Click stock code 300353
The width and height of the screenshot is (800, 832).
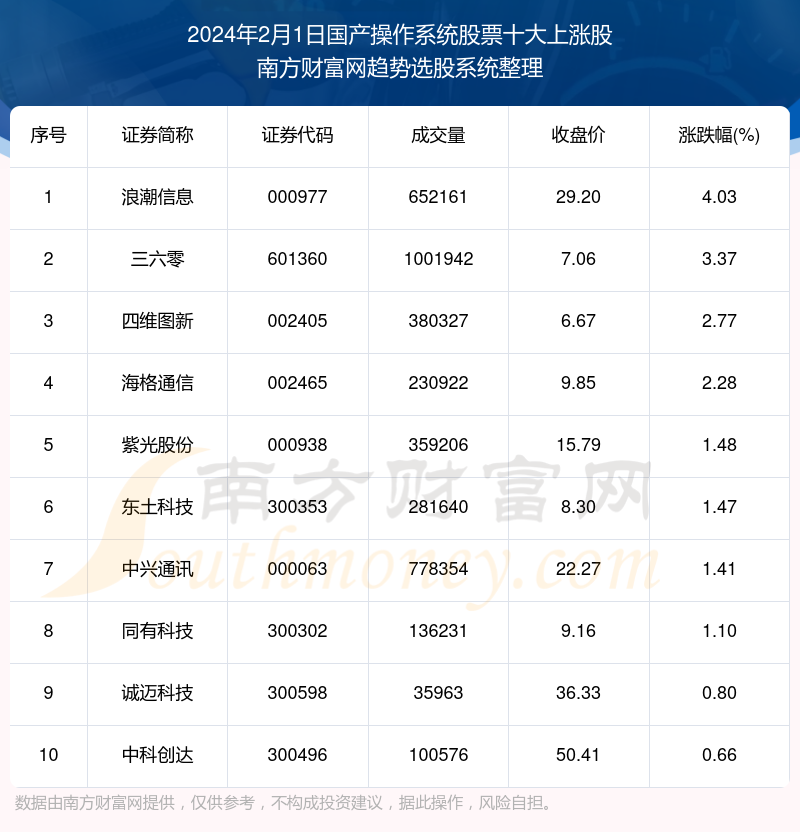coord(298,507)
